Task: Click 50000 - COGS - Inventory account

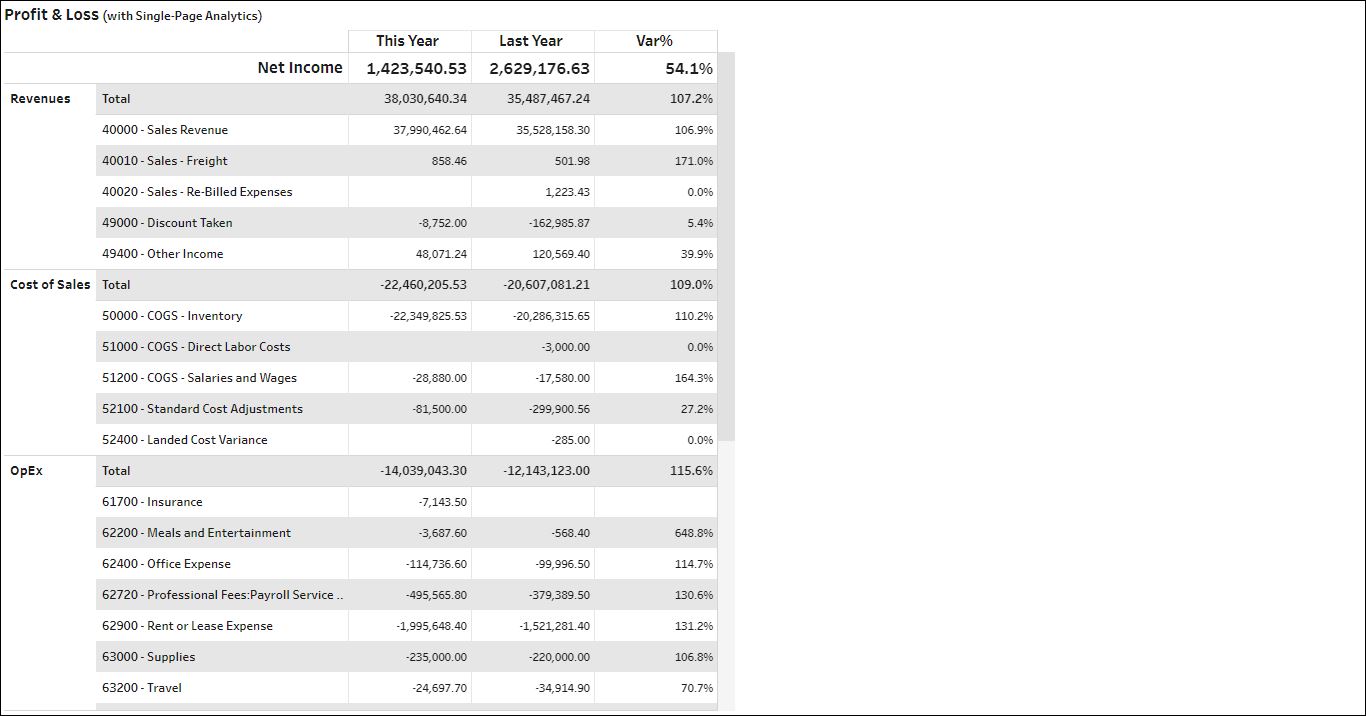Action: (x=172, y=316)
